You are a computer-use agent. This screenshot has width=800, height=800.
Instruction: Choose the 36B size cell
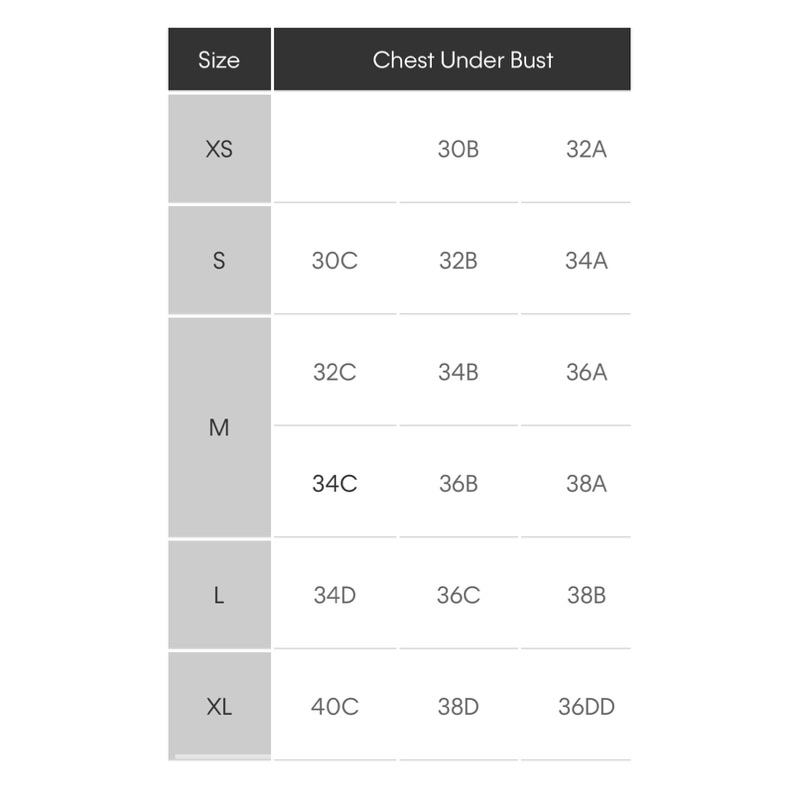pos(458,484)
